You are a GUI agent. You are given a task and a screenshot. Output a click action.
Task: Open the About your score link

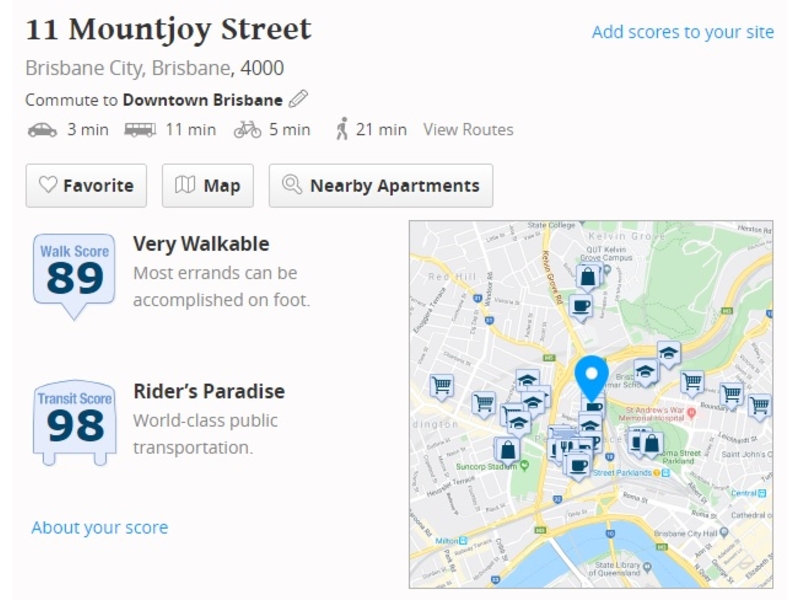pos(99,527)
